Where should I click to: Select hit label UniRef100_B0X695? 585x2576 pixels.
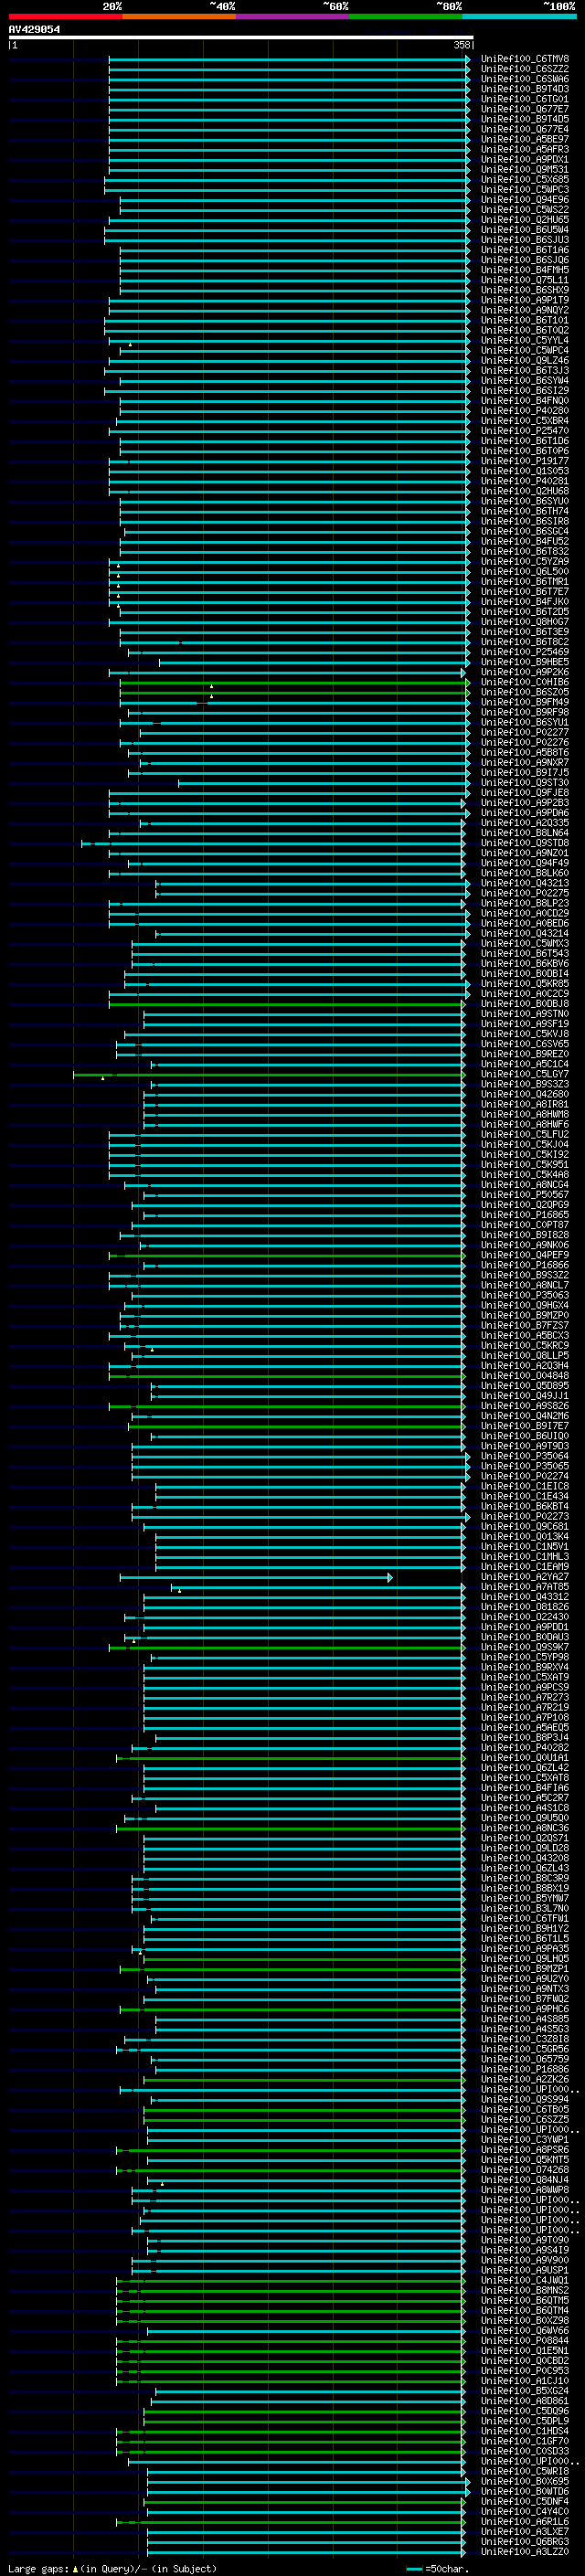click(x=525, y=2481)
